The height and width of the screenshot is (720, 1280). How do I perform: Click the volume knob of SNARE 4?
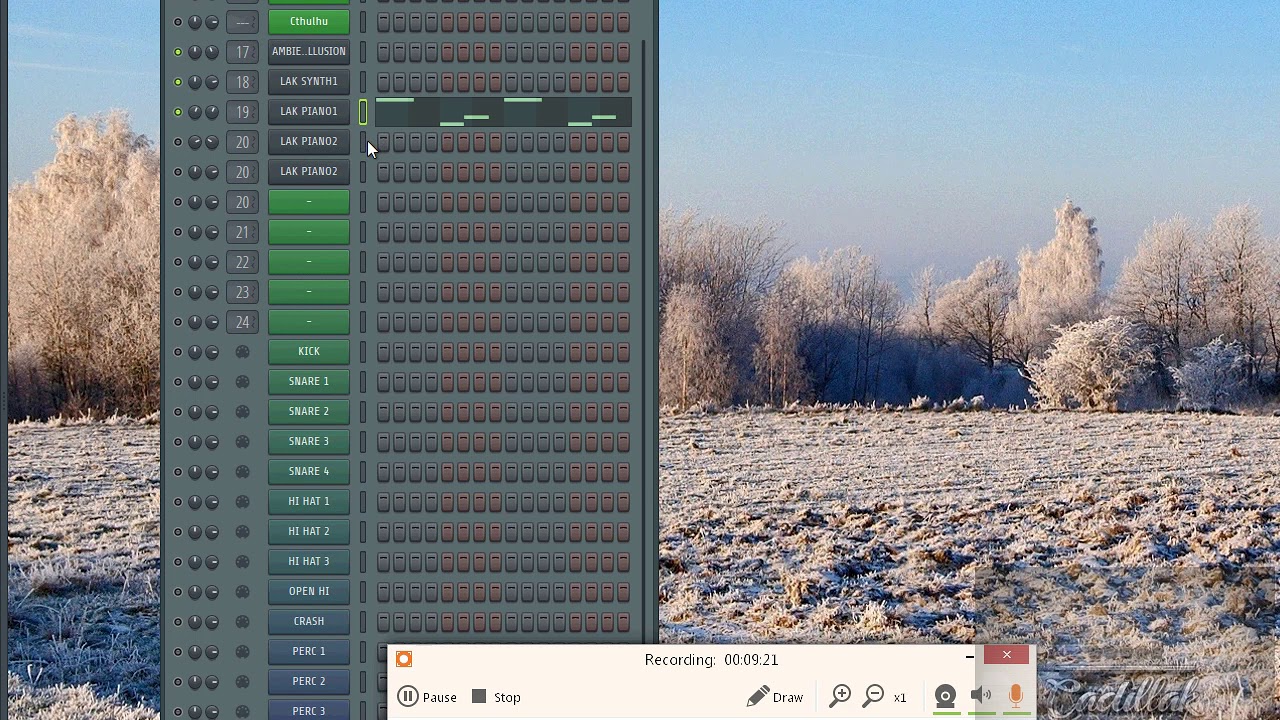click(212, 472)
